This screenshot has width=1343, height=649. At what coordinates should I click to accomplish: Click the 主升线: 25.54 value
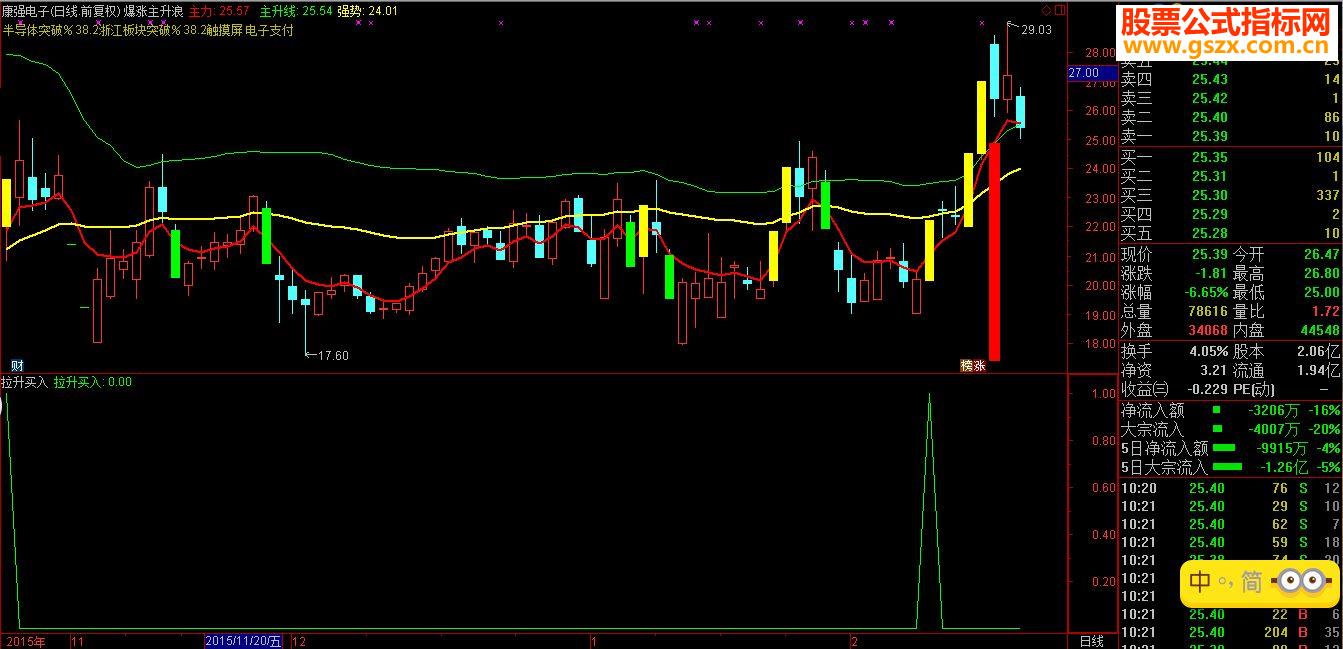[x=296, y=11]
